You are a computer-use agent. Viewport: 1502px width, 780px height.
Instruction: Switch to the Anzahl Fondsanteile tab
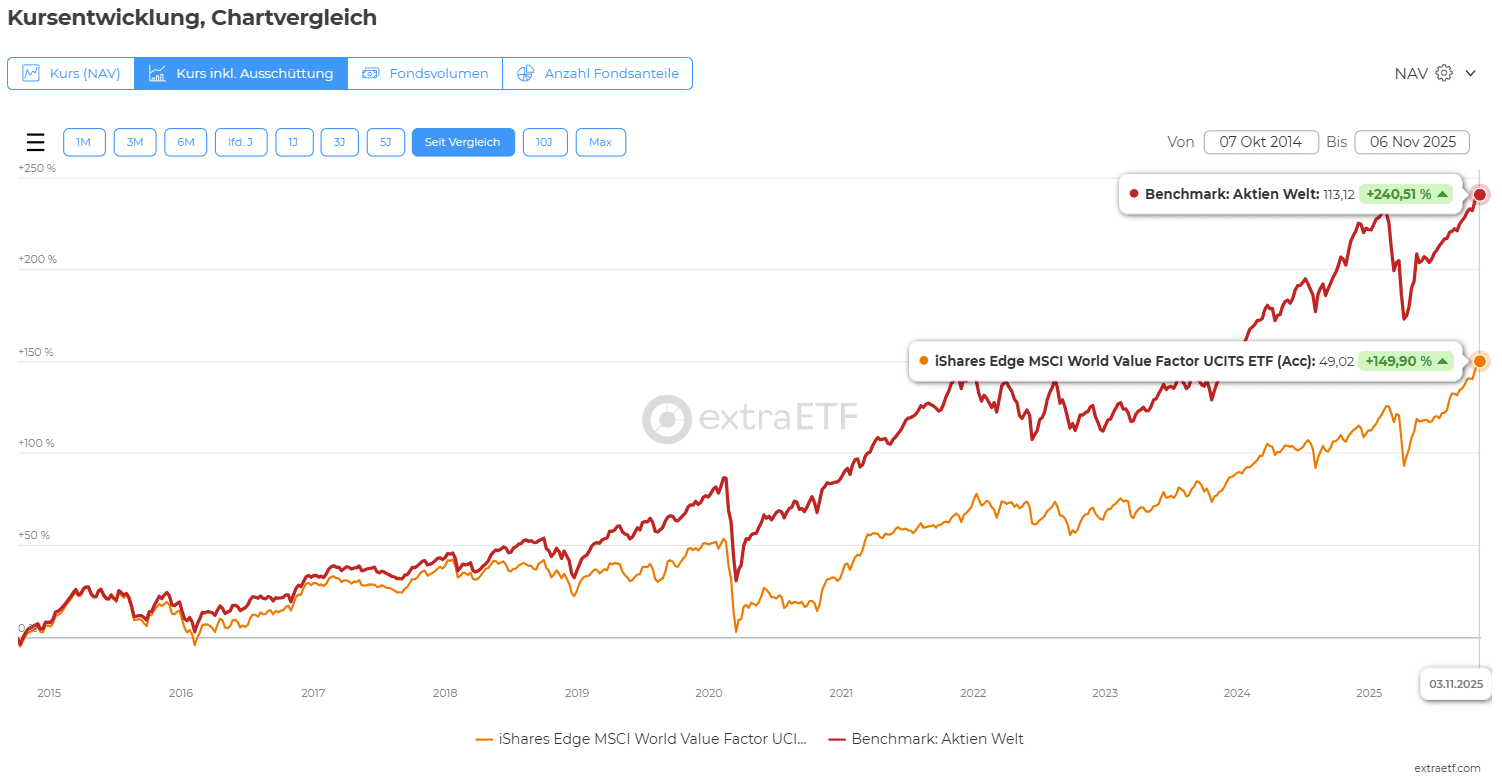tap(611, 73)
